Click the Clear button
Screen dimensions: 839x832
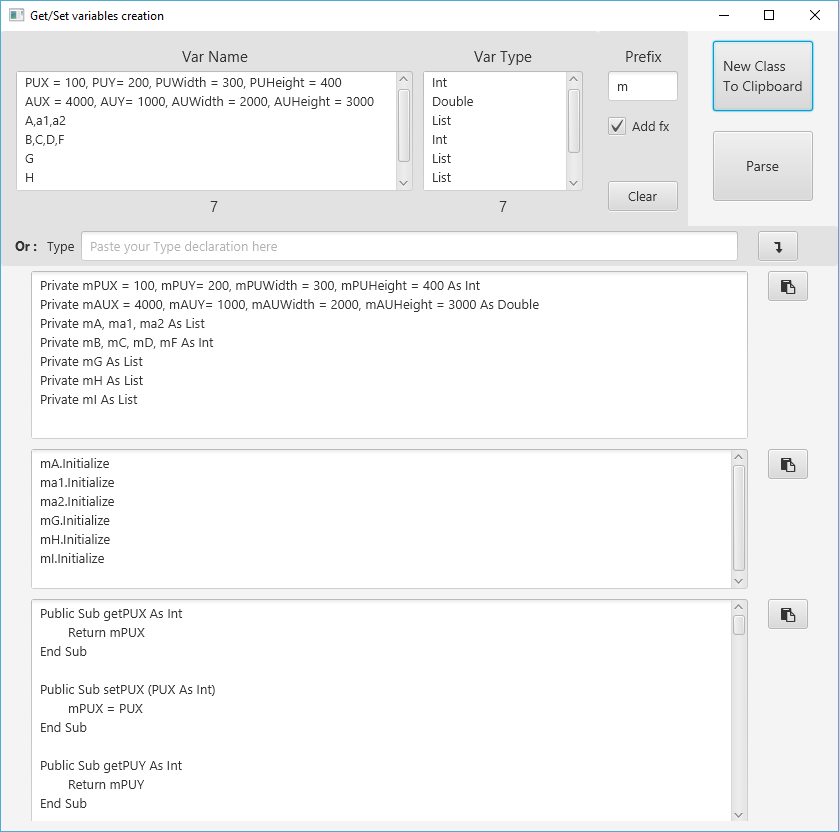coord(643,196)
